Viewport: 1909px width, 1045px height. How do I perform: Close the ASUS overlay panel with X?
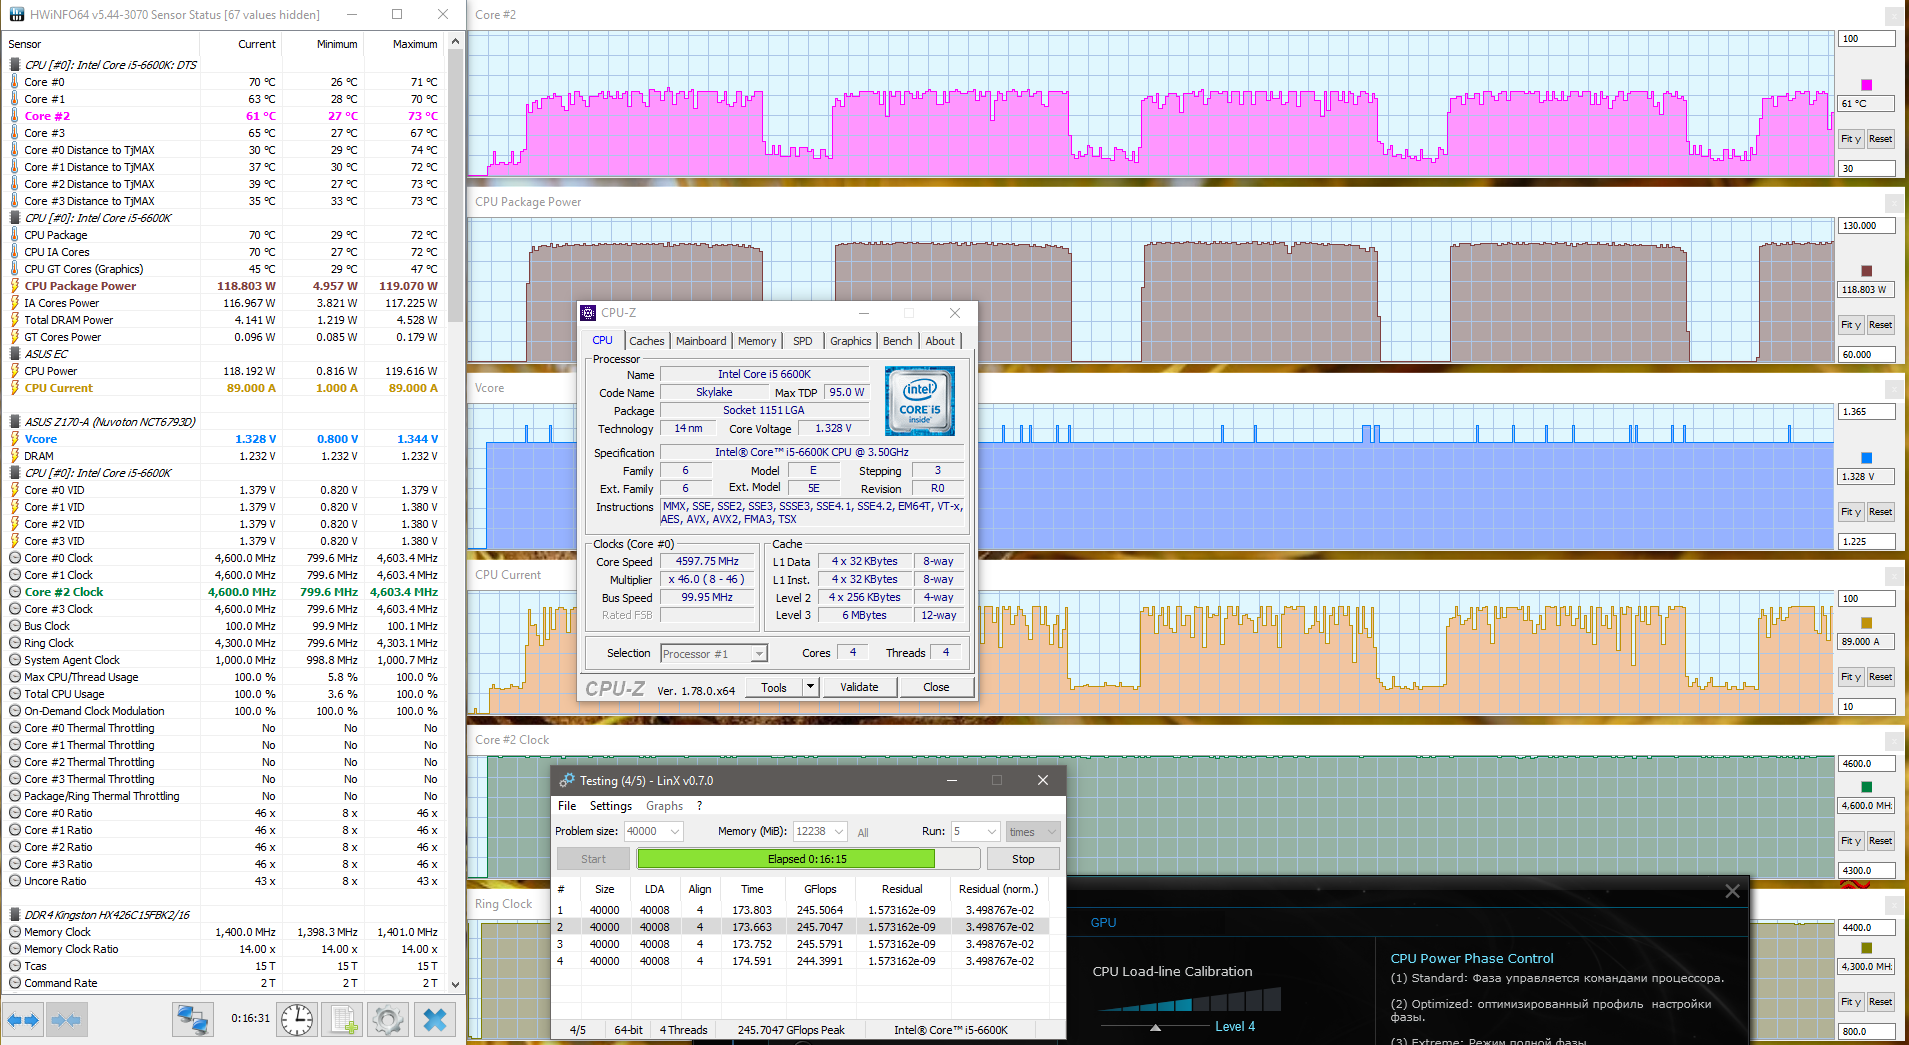click(x=1732, y=891)
